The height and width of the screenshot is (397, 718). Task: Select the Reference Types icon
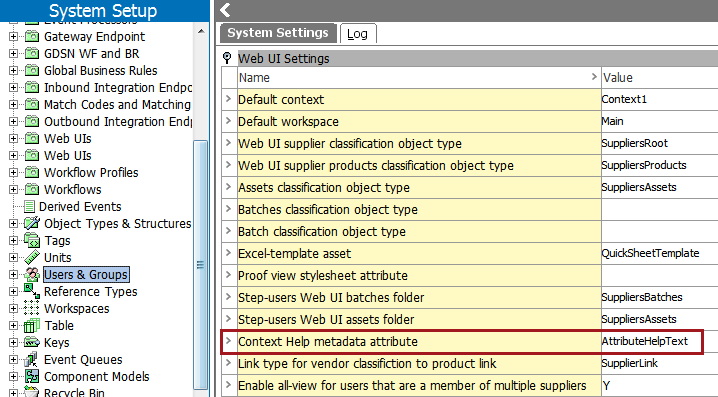point(32,291)
